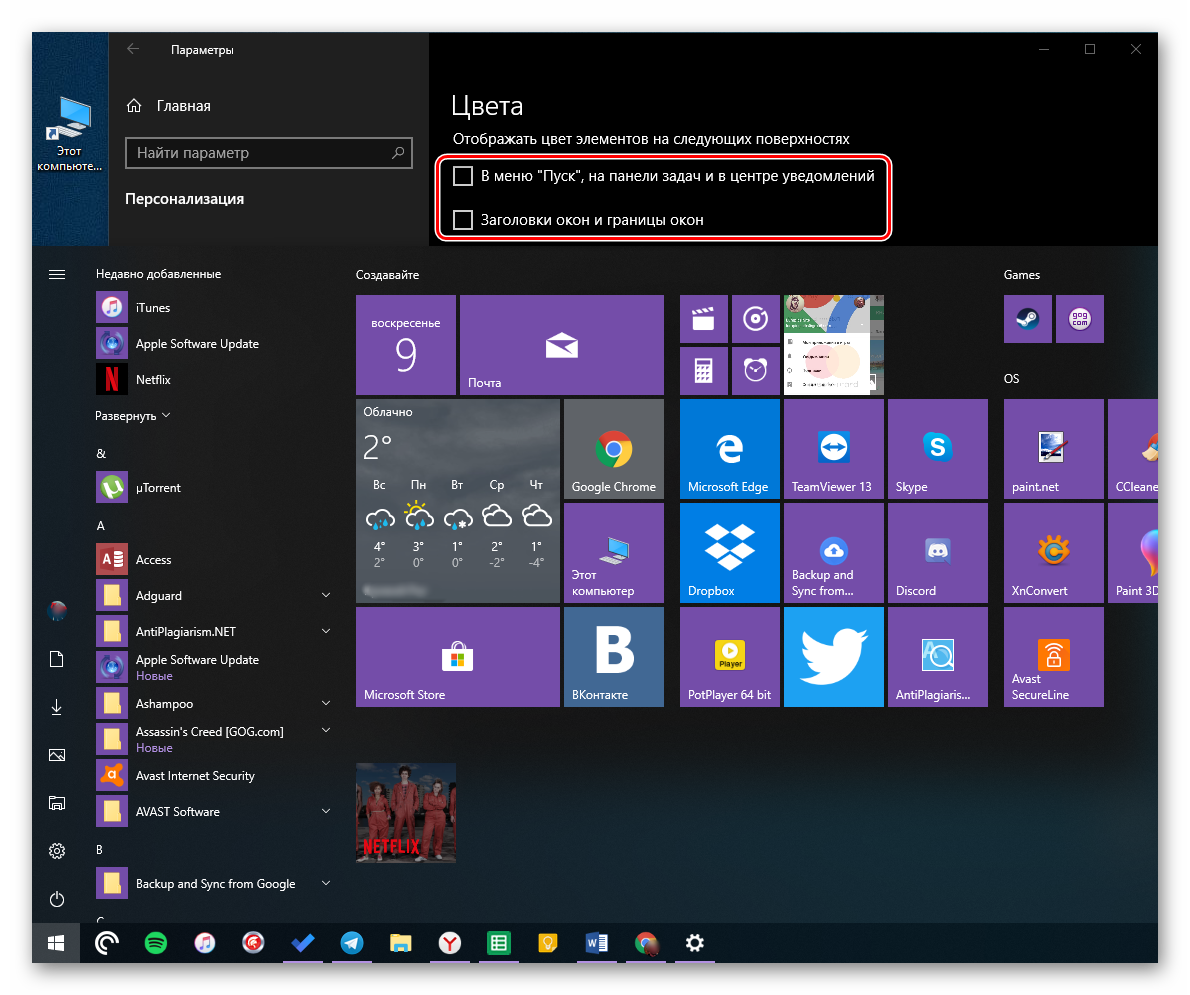Click the Power button in Start menu
The image size is (1190, 995).
click(57, 899)
